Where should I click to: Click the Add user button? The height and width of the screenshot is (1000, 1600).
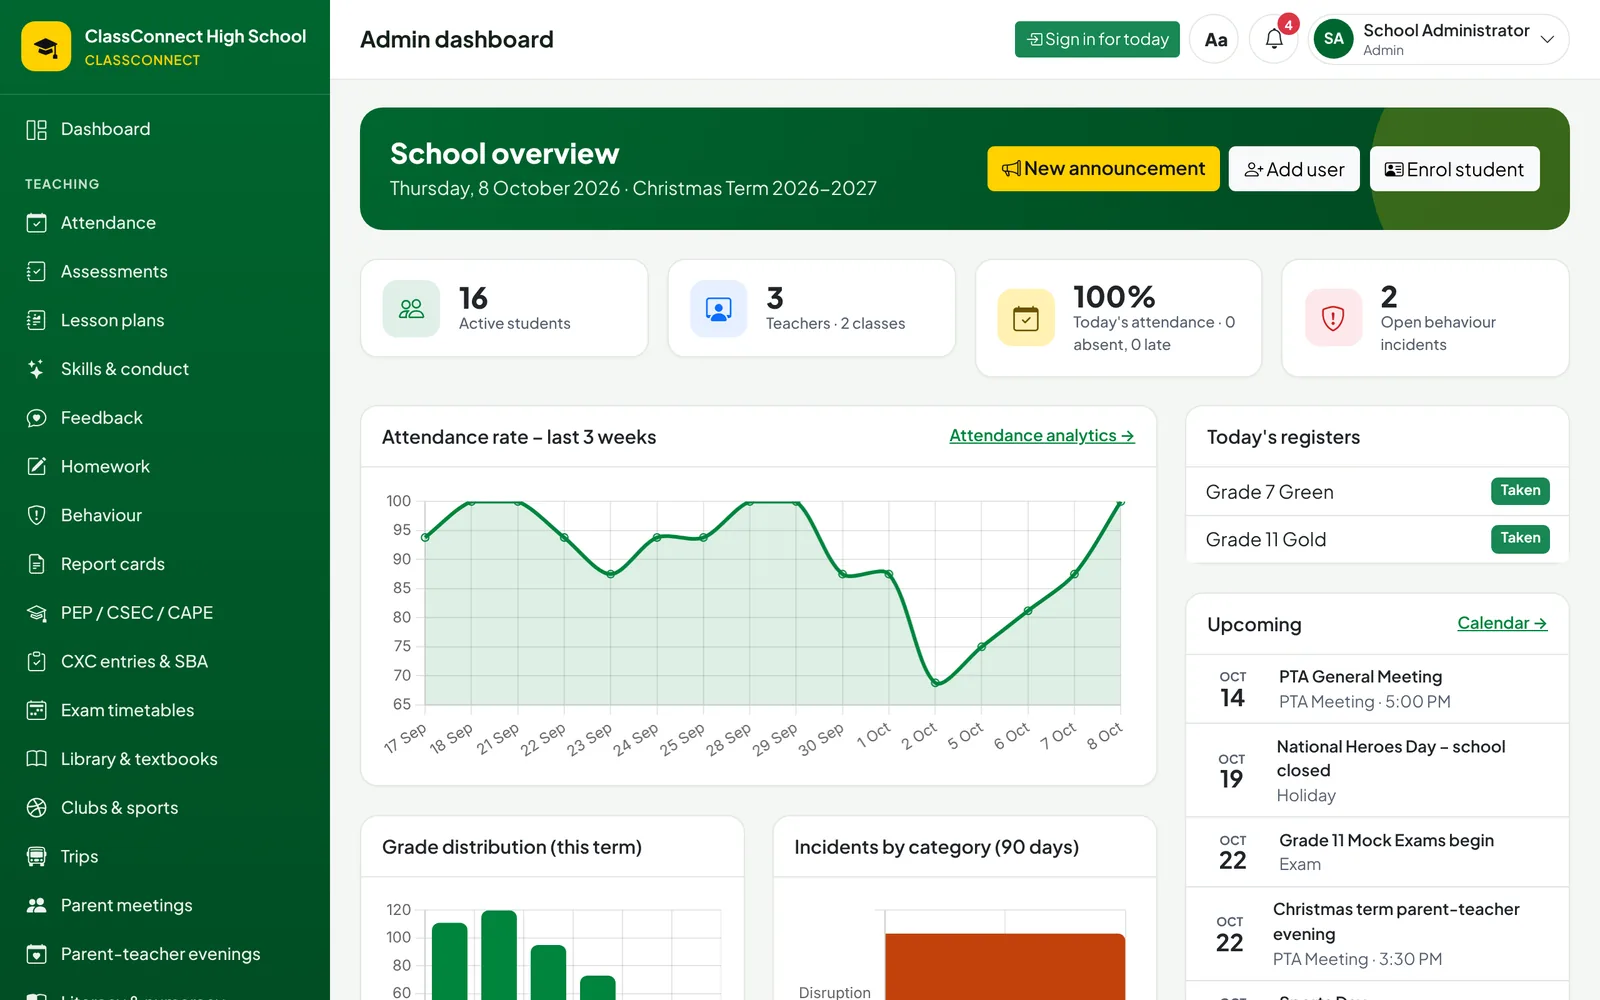(1294, 169)
